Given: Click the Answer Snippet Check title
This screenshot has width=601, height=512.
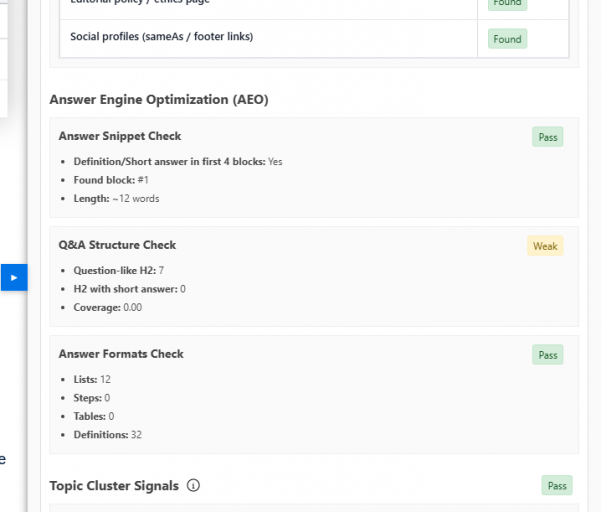Looking at the screenshot, I should (120, 136).
